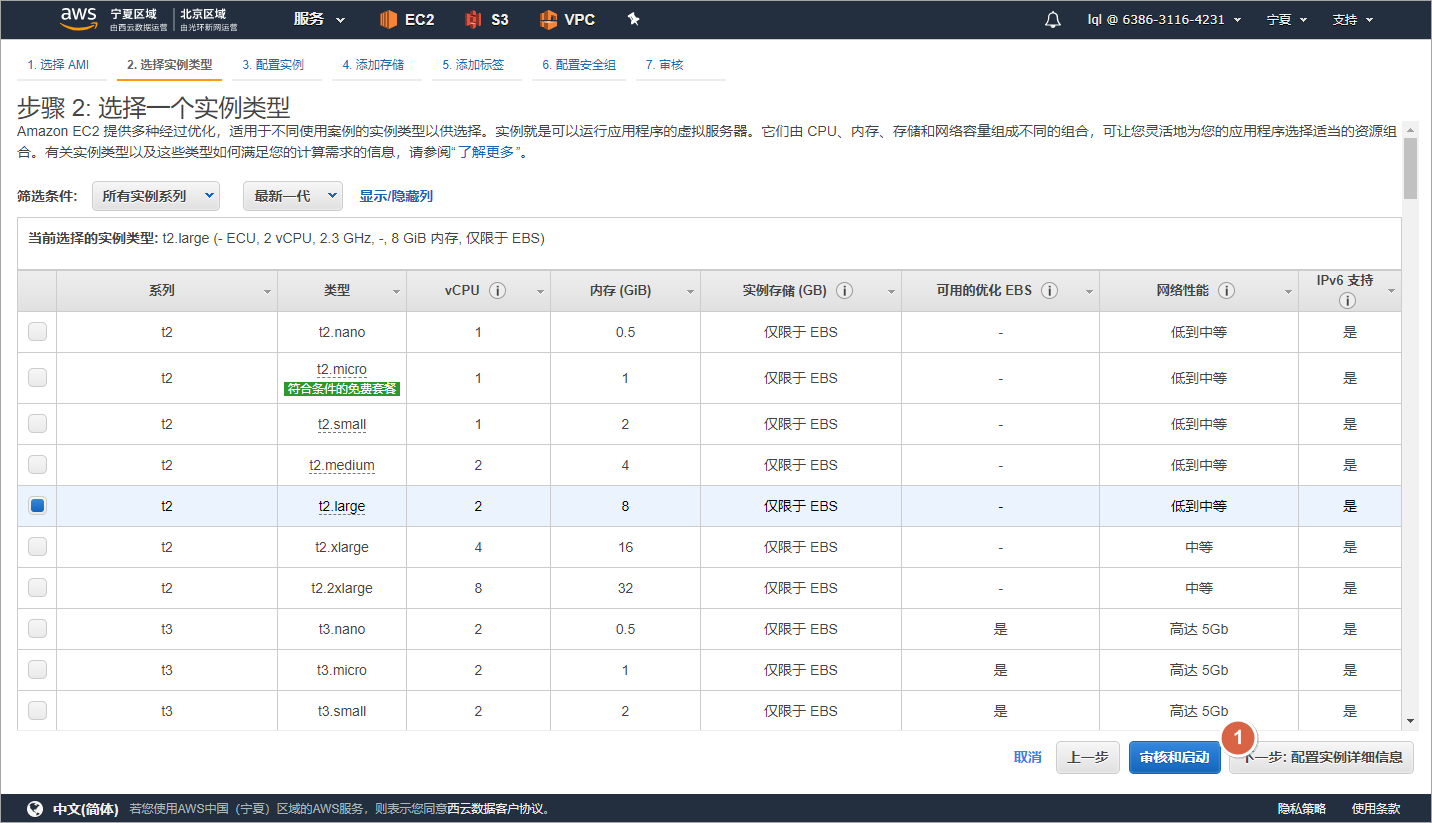Open the account menu lql @ 6386-3116-4231

pos(1165,19)
